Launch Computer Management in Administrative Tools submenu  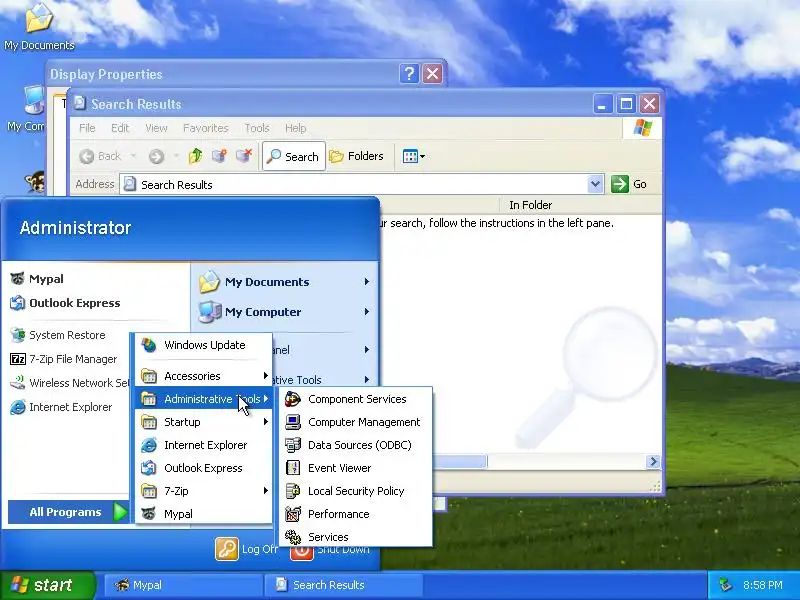pyautogui.click(x=356, y=422)
